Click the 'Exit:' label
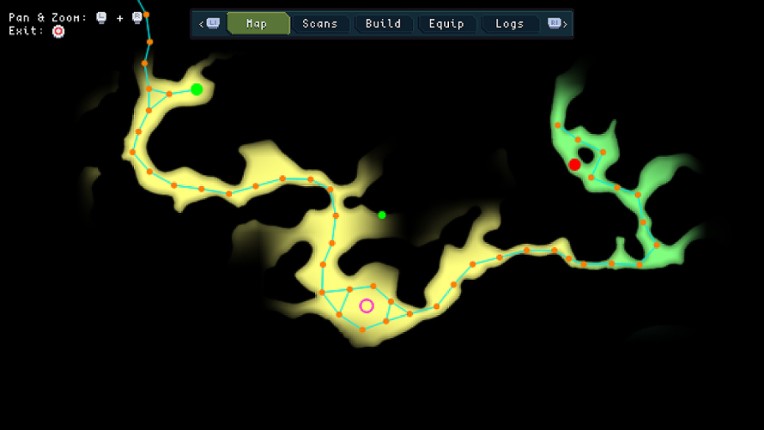Screen dimensions: 764x430 pyautogui.click(x=26, y=31)
